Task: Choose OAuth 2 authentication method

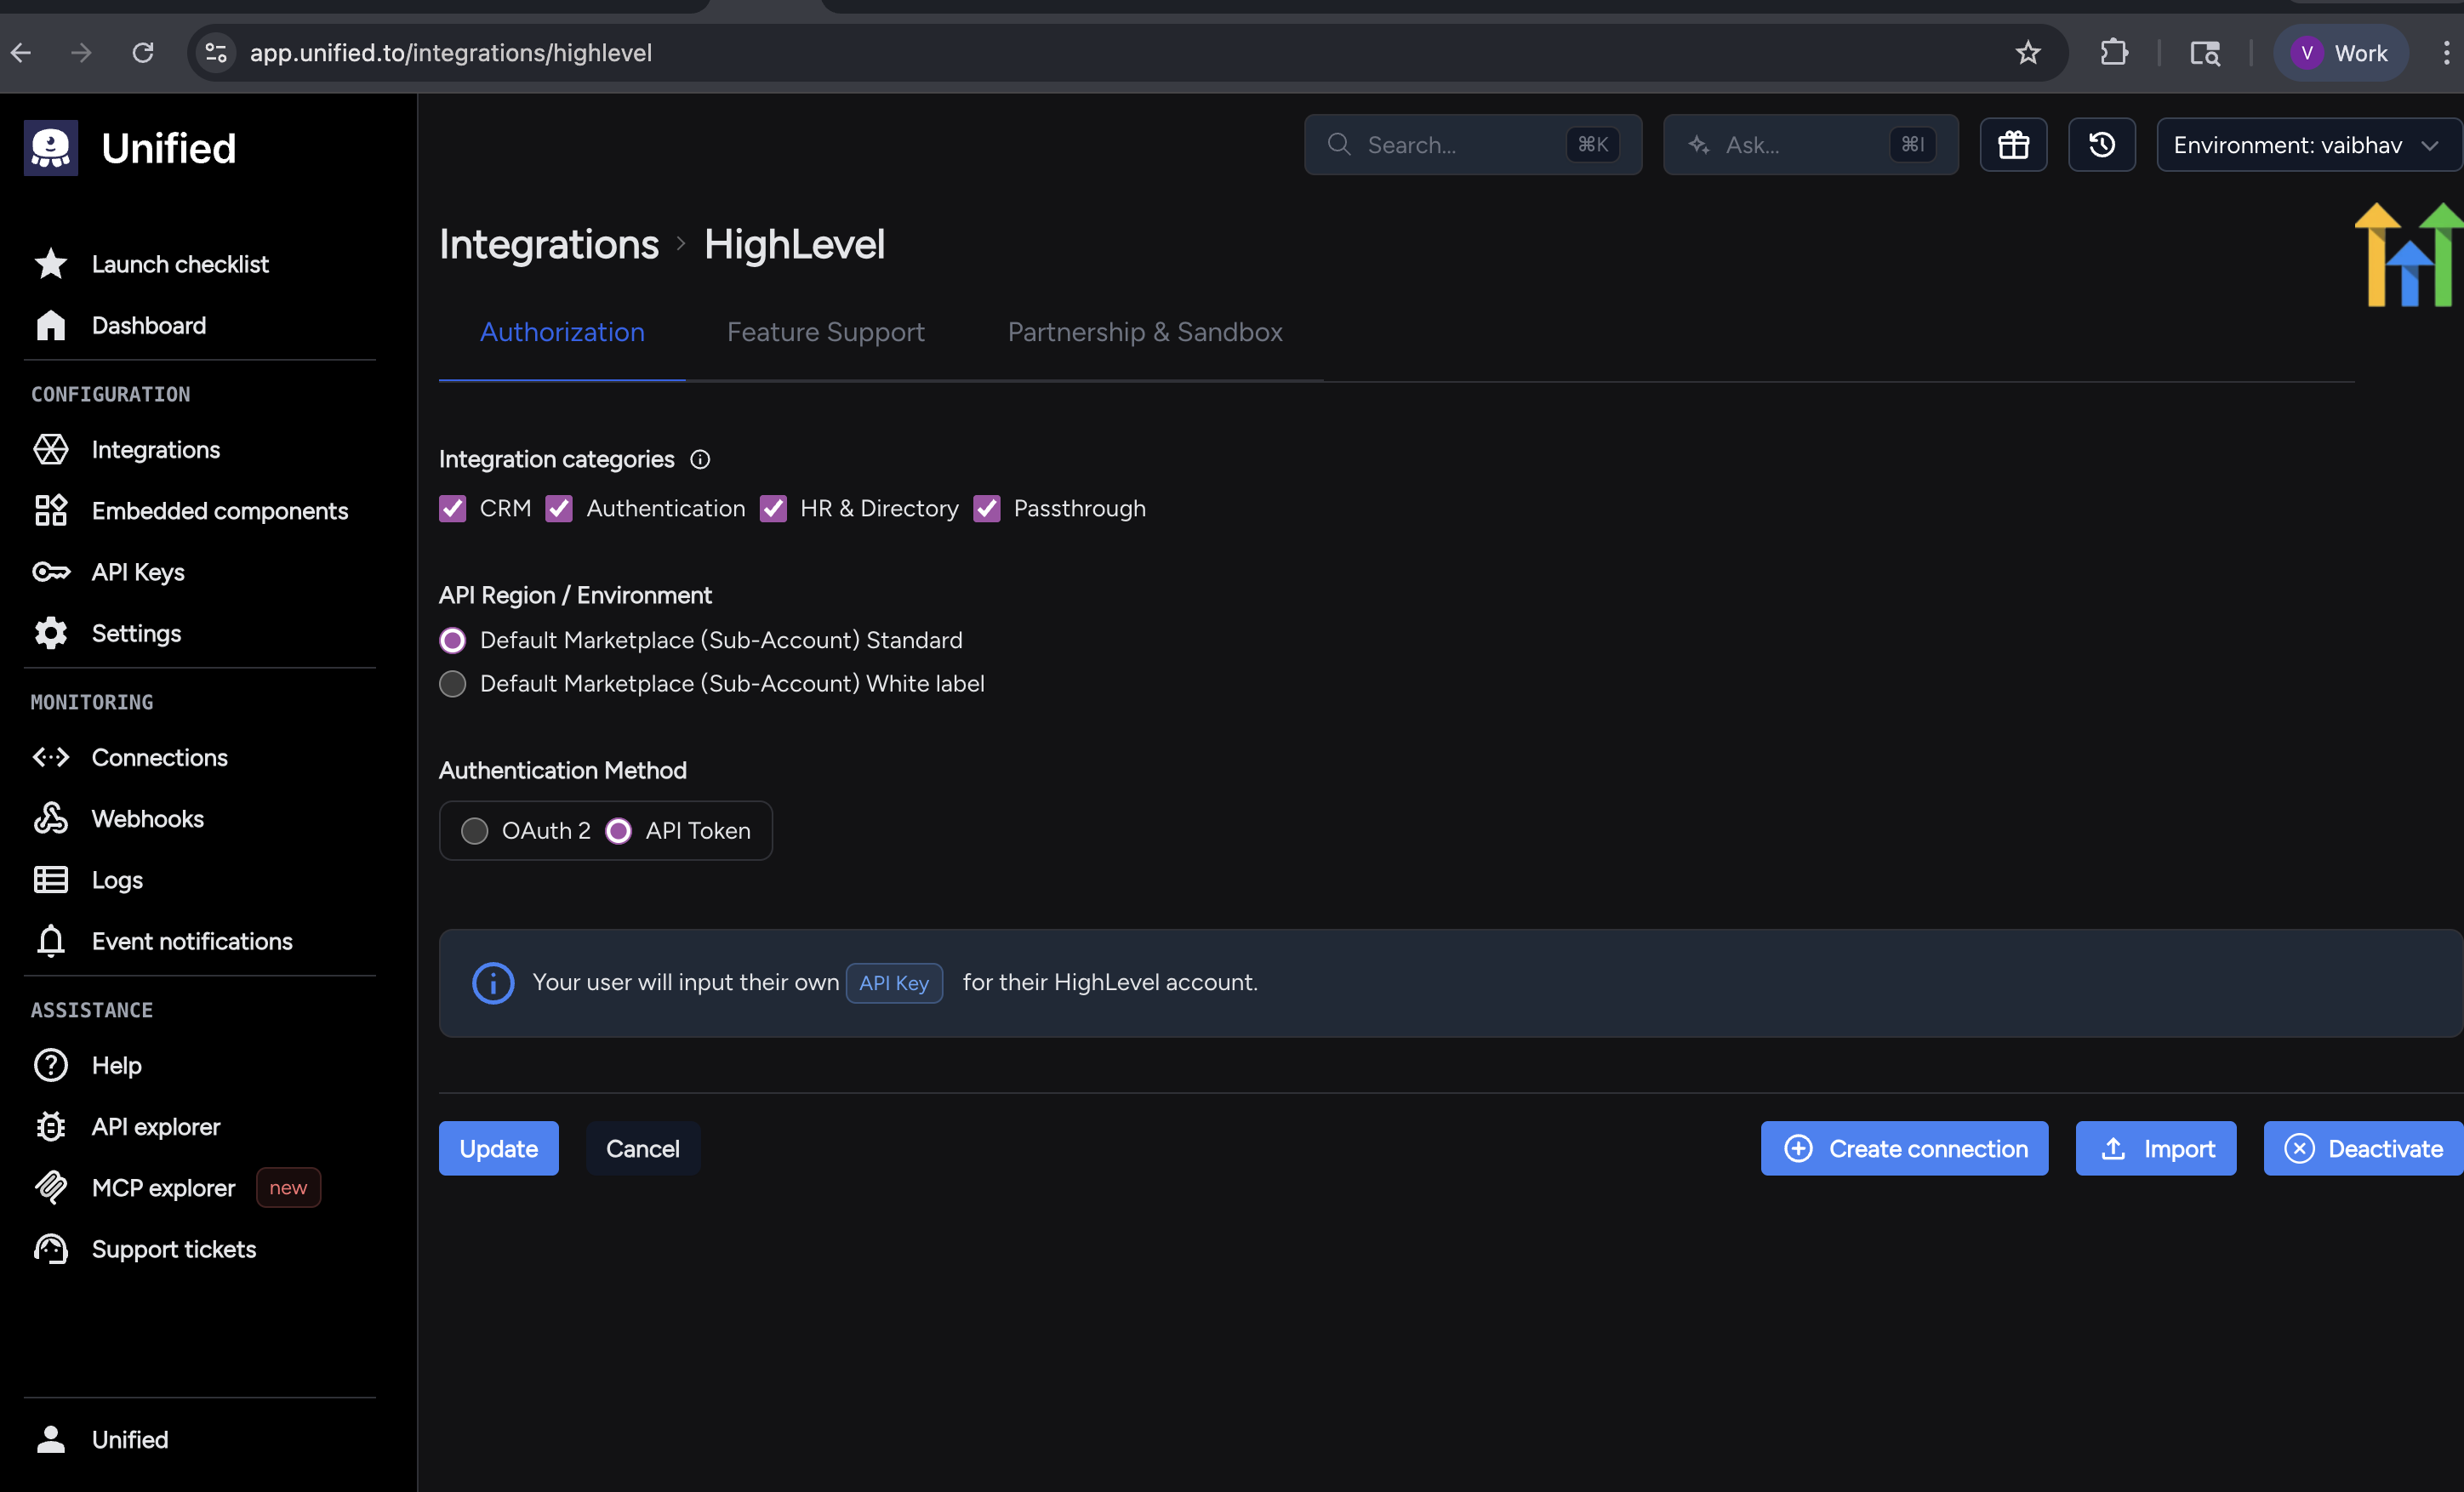Action: [x=475, y=830]
